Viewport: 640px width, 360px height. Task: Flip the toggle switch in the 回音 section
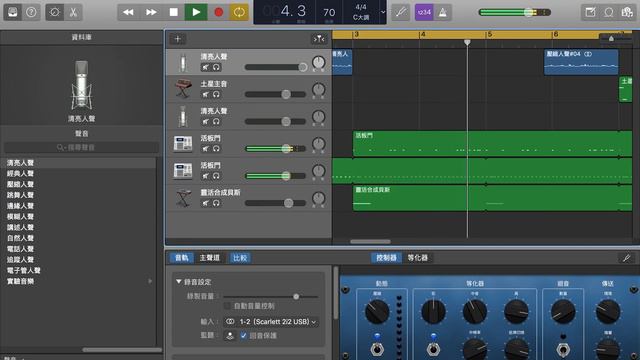pyautogui.click(x=563, y=349)
